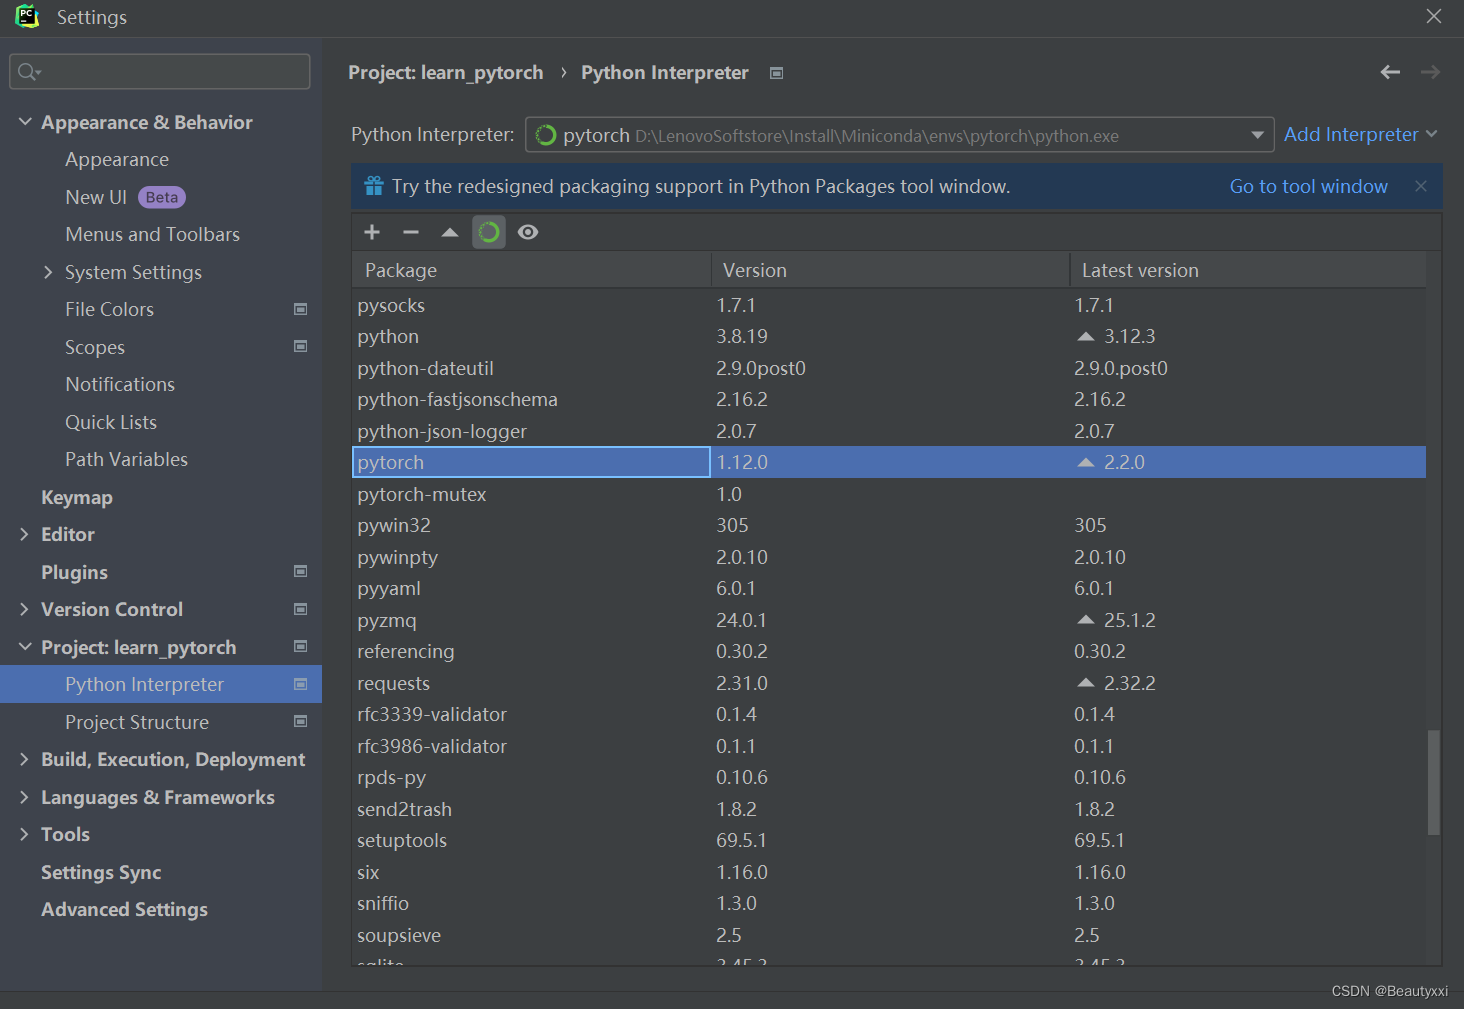This screenshot has height=1009, width=1464.
Task: Click the search magnifier icon
Action: pyautogui.click(x=28, y=72)
